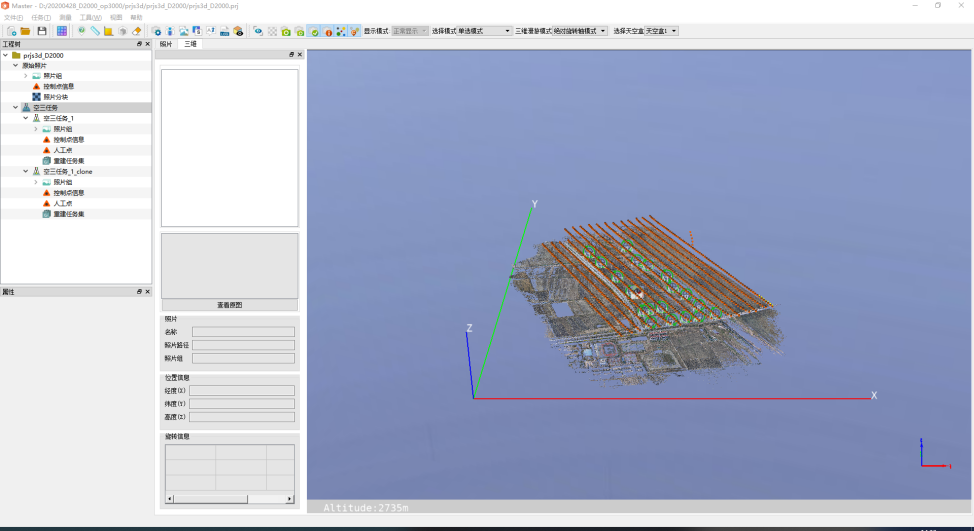Viewport: 974px width, 531px height.
Task: Open the 选择天空盒 skybox dropdown
Action: [661, 31]
